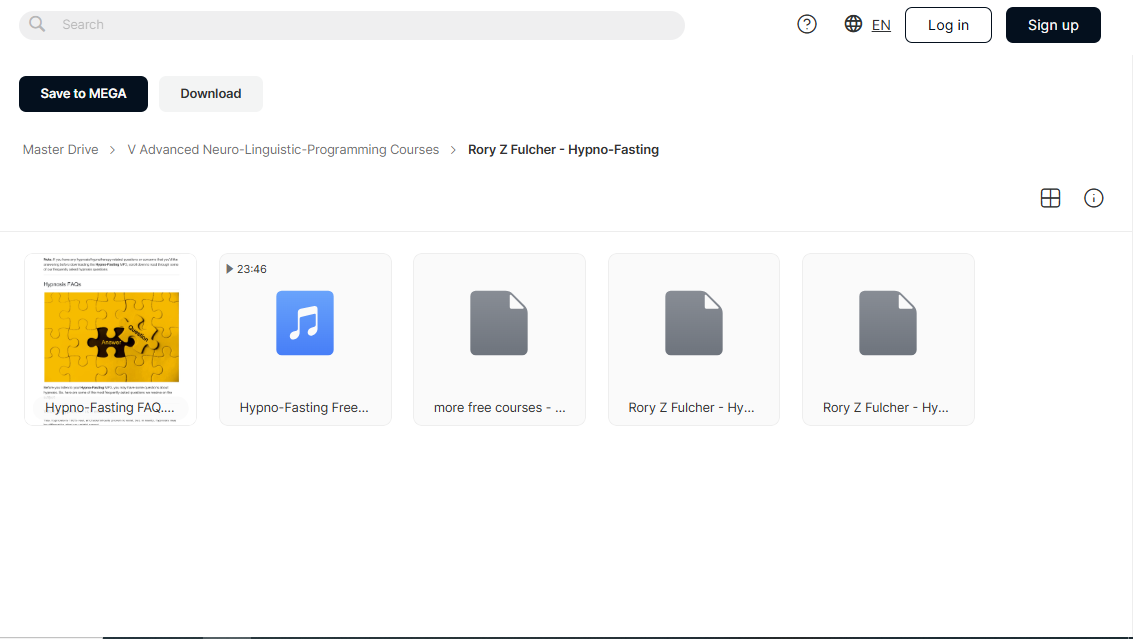The height and width of the screenshot is (639, 1133).
Task: Click the 23:46 duration play indicator
Action: [x=246, y=269]
